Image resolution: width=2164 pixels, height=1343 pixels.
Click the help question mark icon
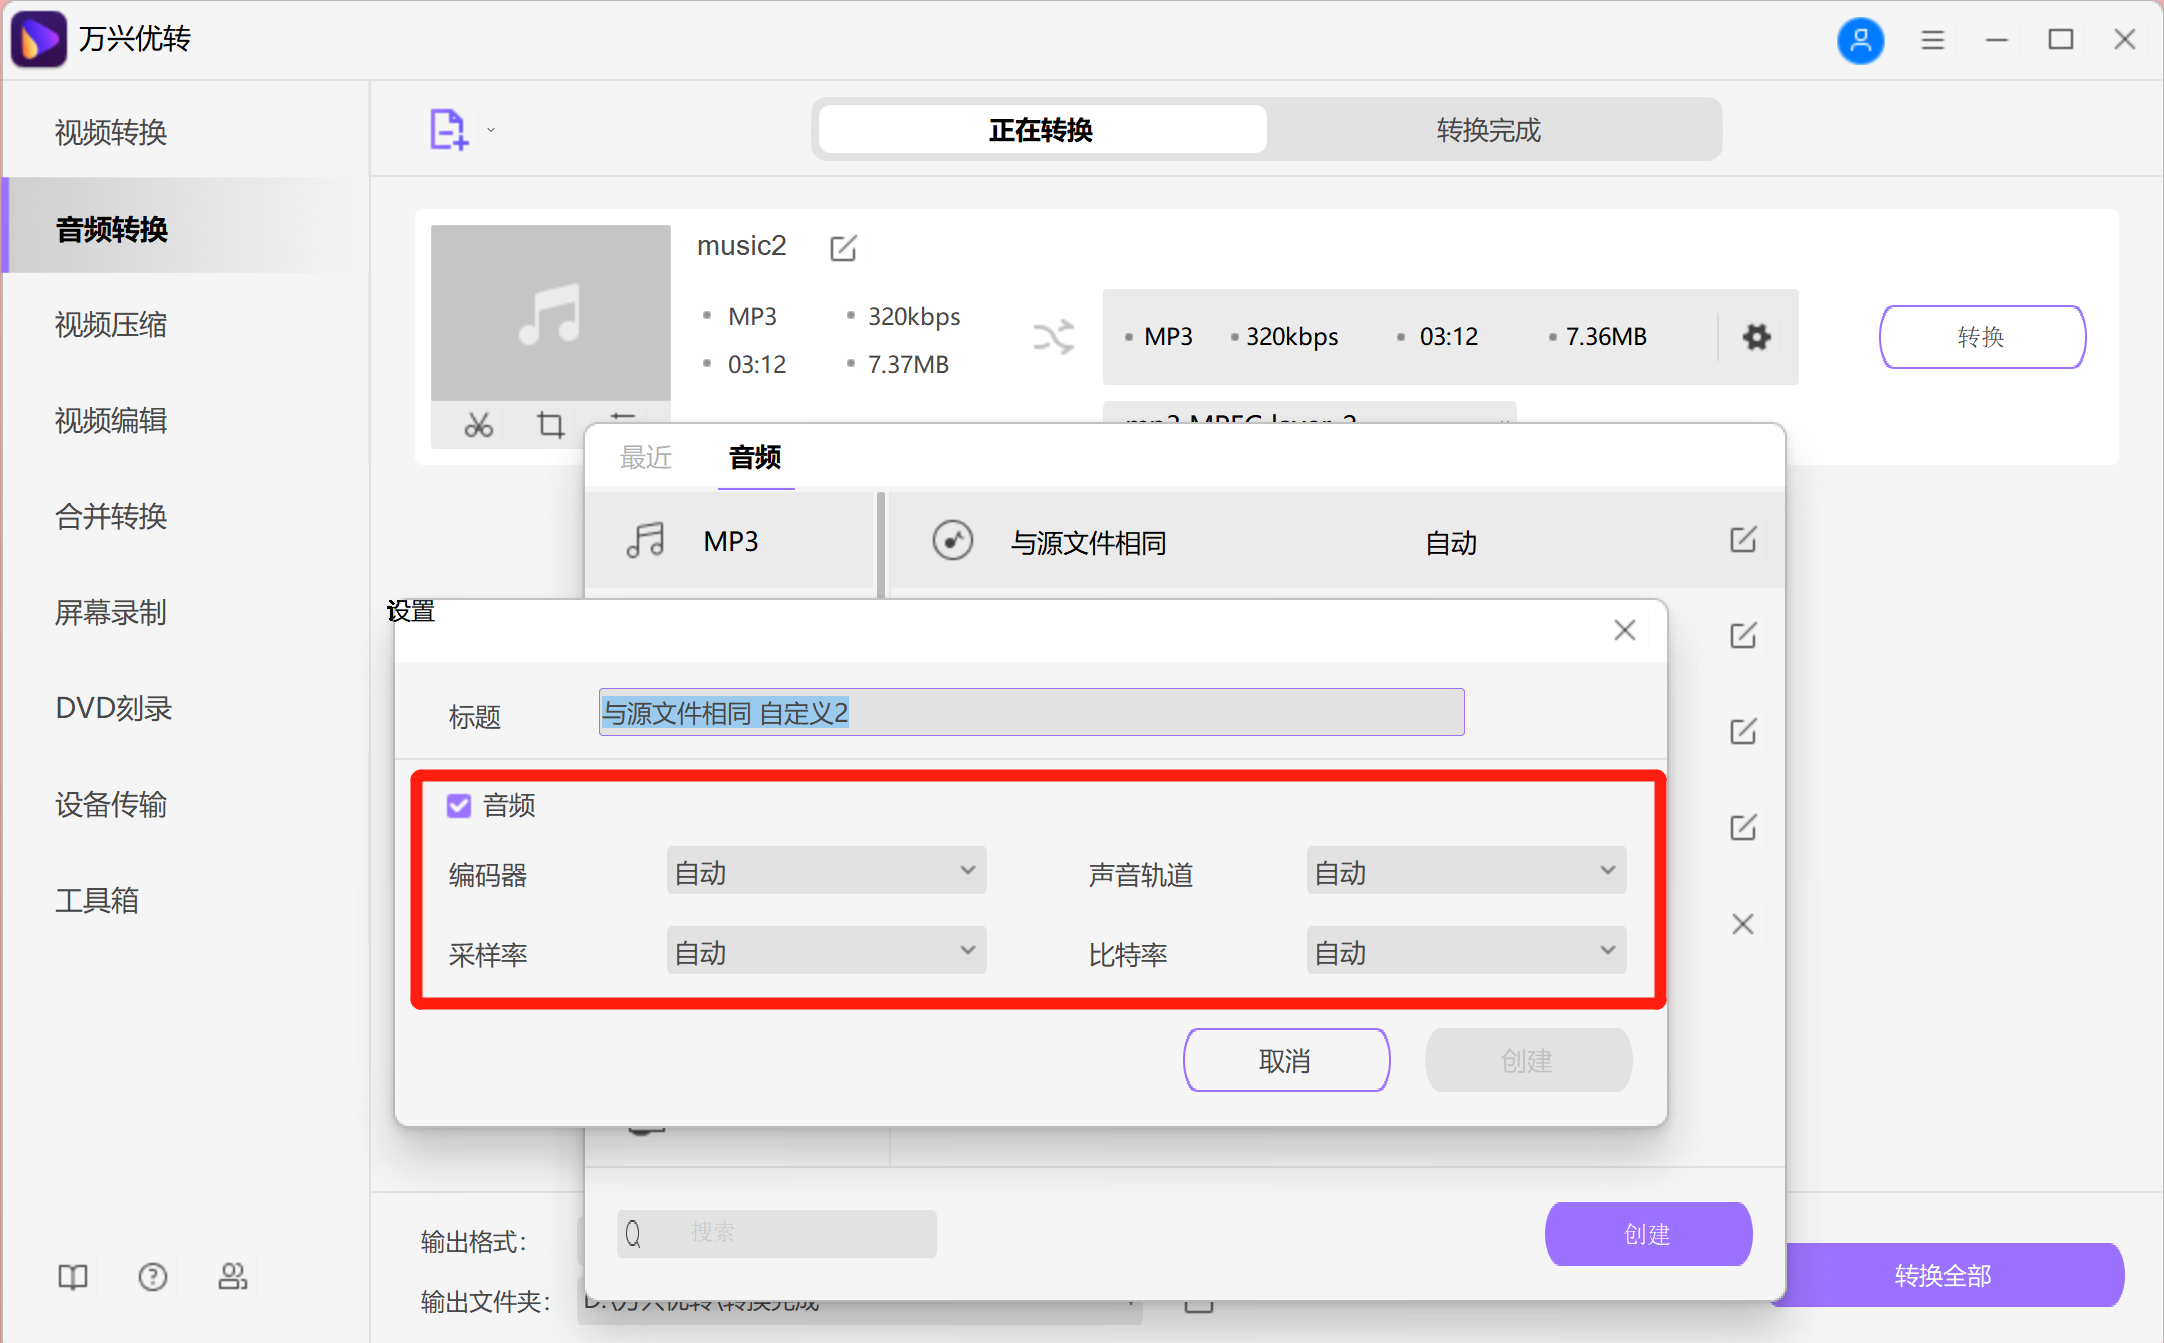point(152,1276)
